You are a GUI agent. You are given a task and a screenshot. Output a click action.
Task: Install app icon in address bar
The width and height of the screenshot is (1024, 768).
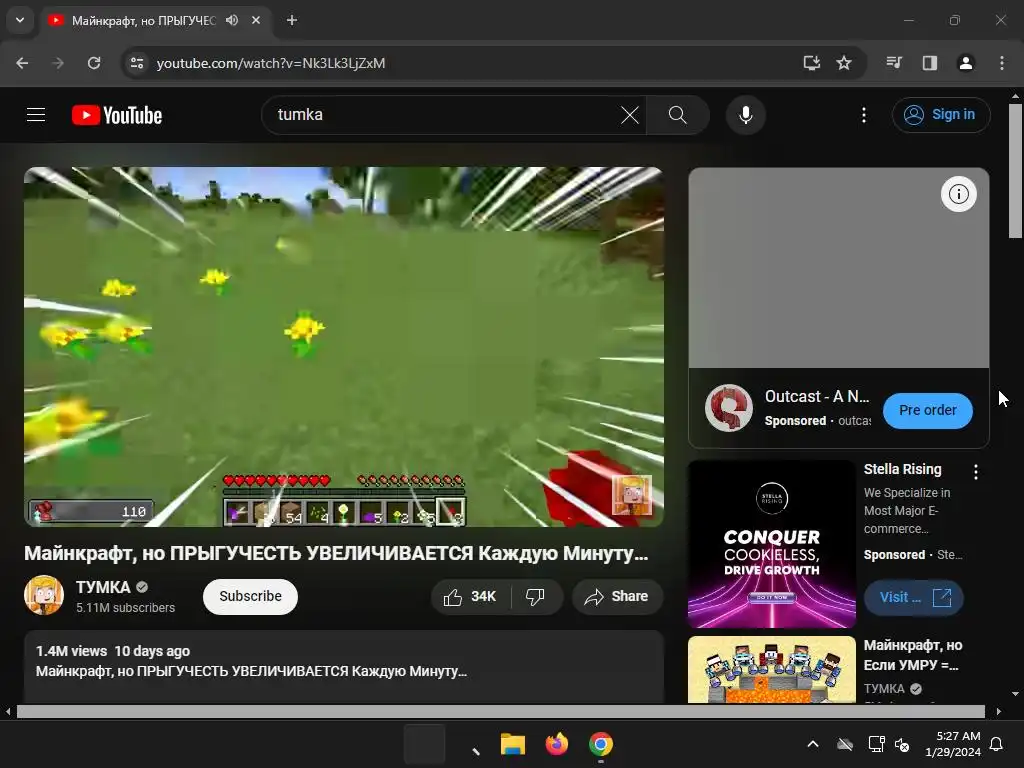coord(812,63)
